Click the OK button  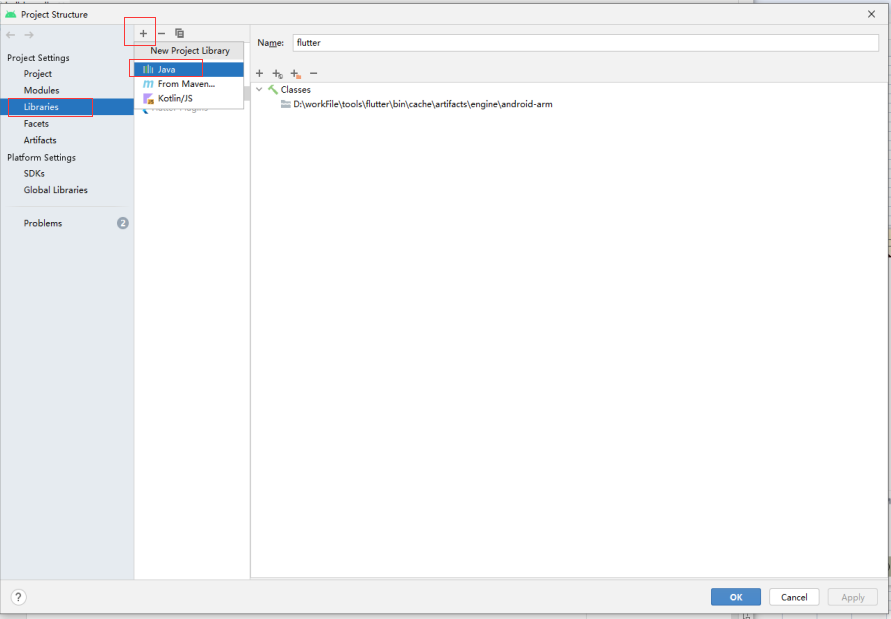pyautogui.click(x=735, y=597)
